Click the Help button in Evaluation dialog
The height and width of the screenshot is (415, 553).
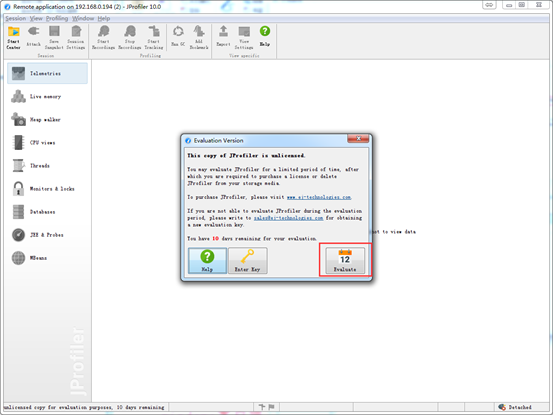207,260
